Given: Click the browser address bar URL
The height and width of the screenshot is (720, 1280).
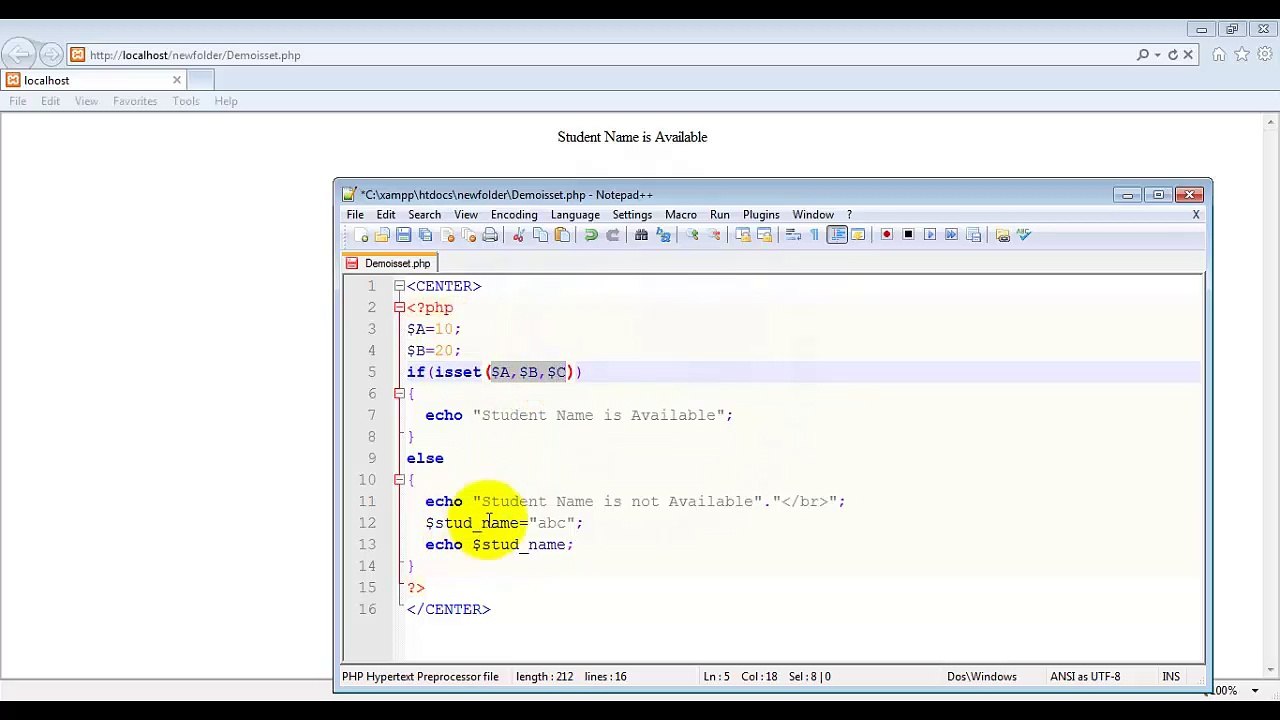Looking at the screenshot, I should click(x=195, y=55).
